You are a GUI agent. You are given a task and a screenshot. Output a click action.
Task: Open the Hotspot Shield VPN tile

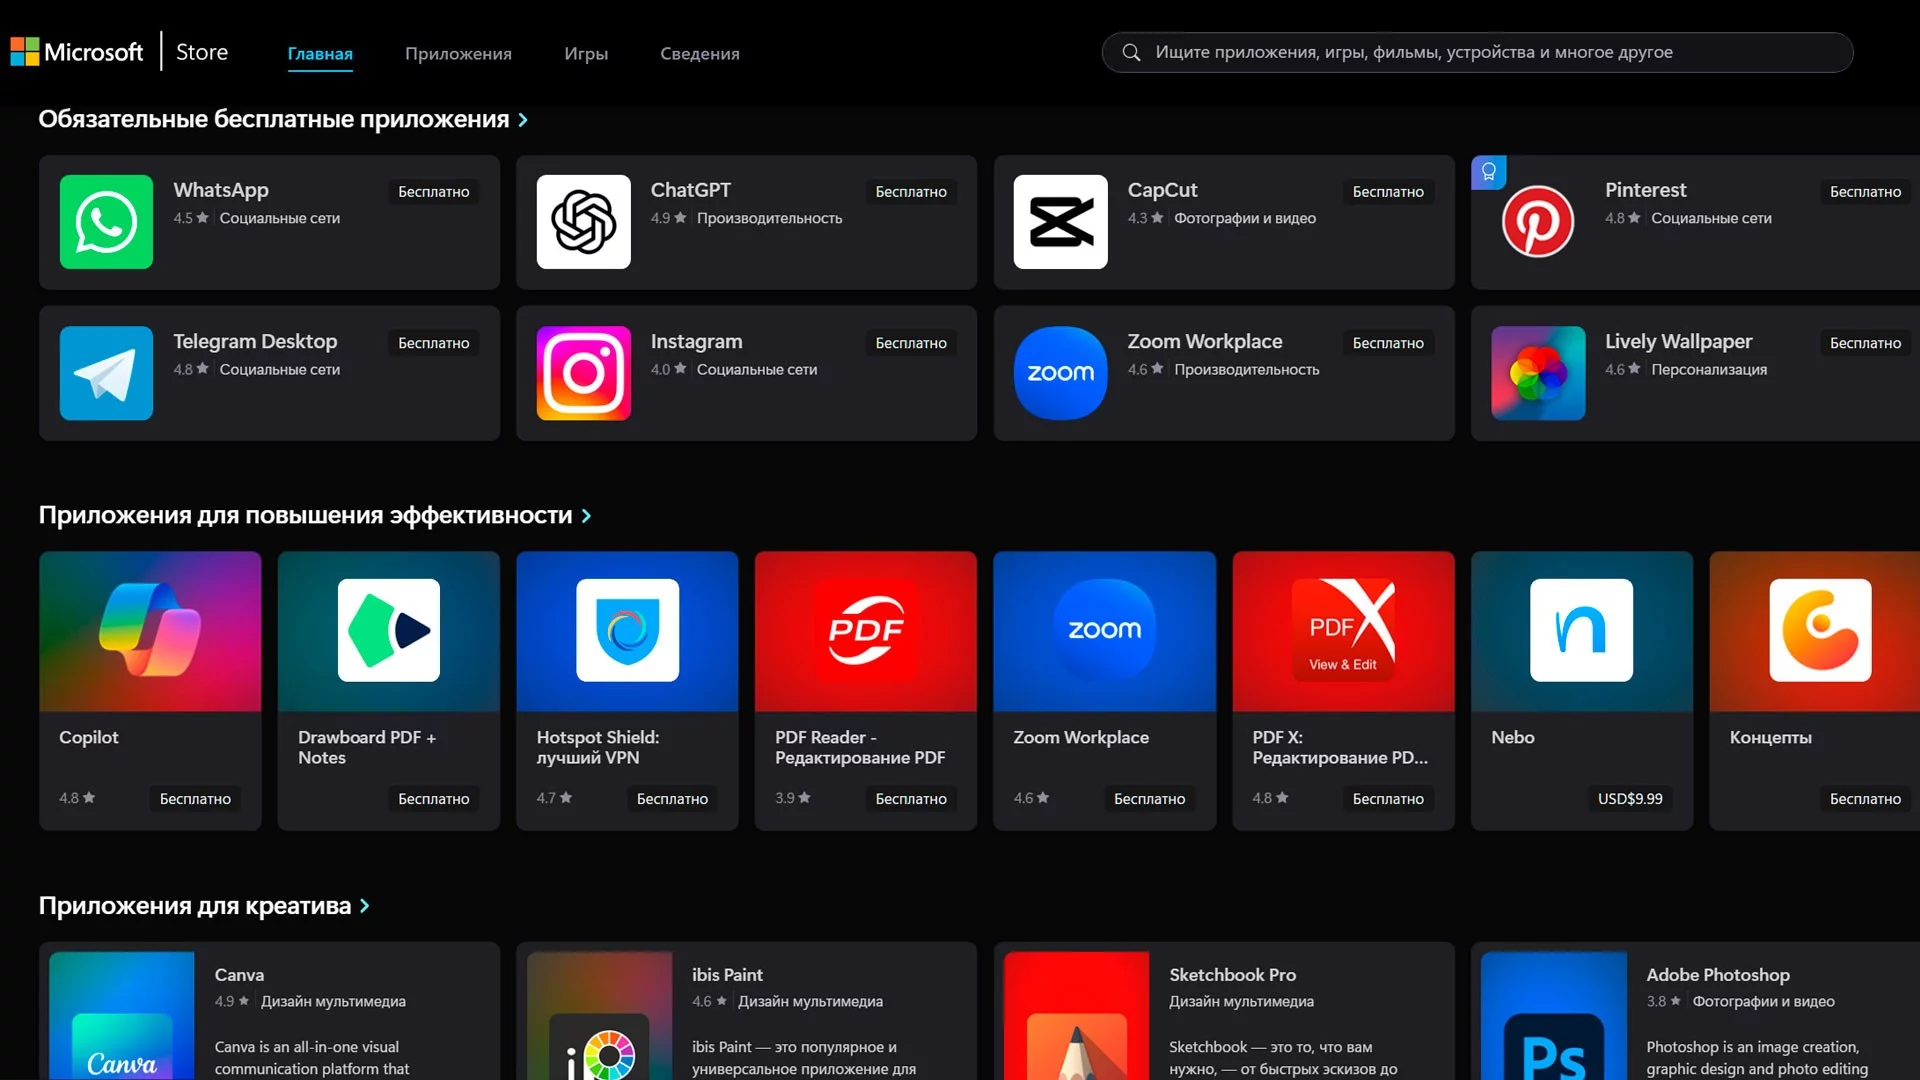coord(627,690)
